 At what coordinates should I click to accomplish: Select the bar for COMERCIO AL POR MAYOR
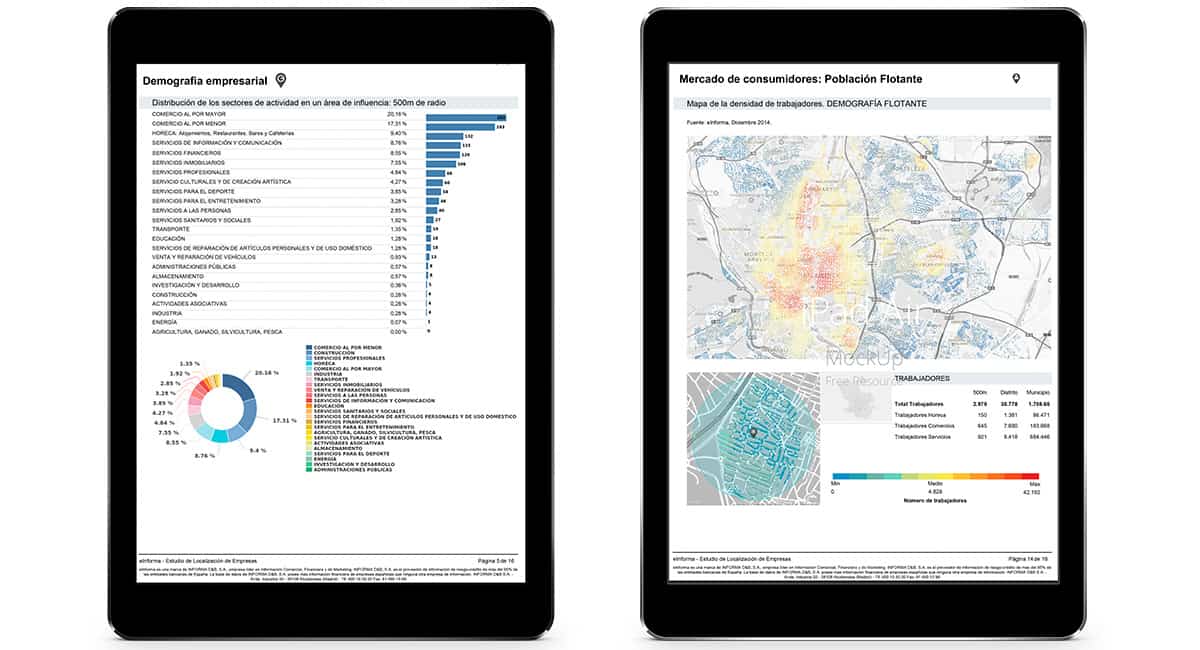[x=467, y=116]
